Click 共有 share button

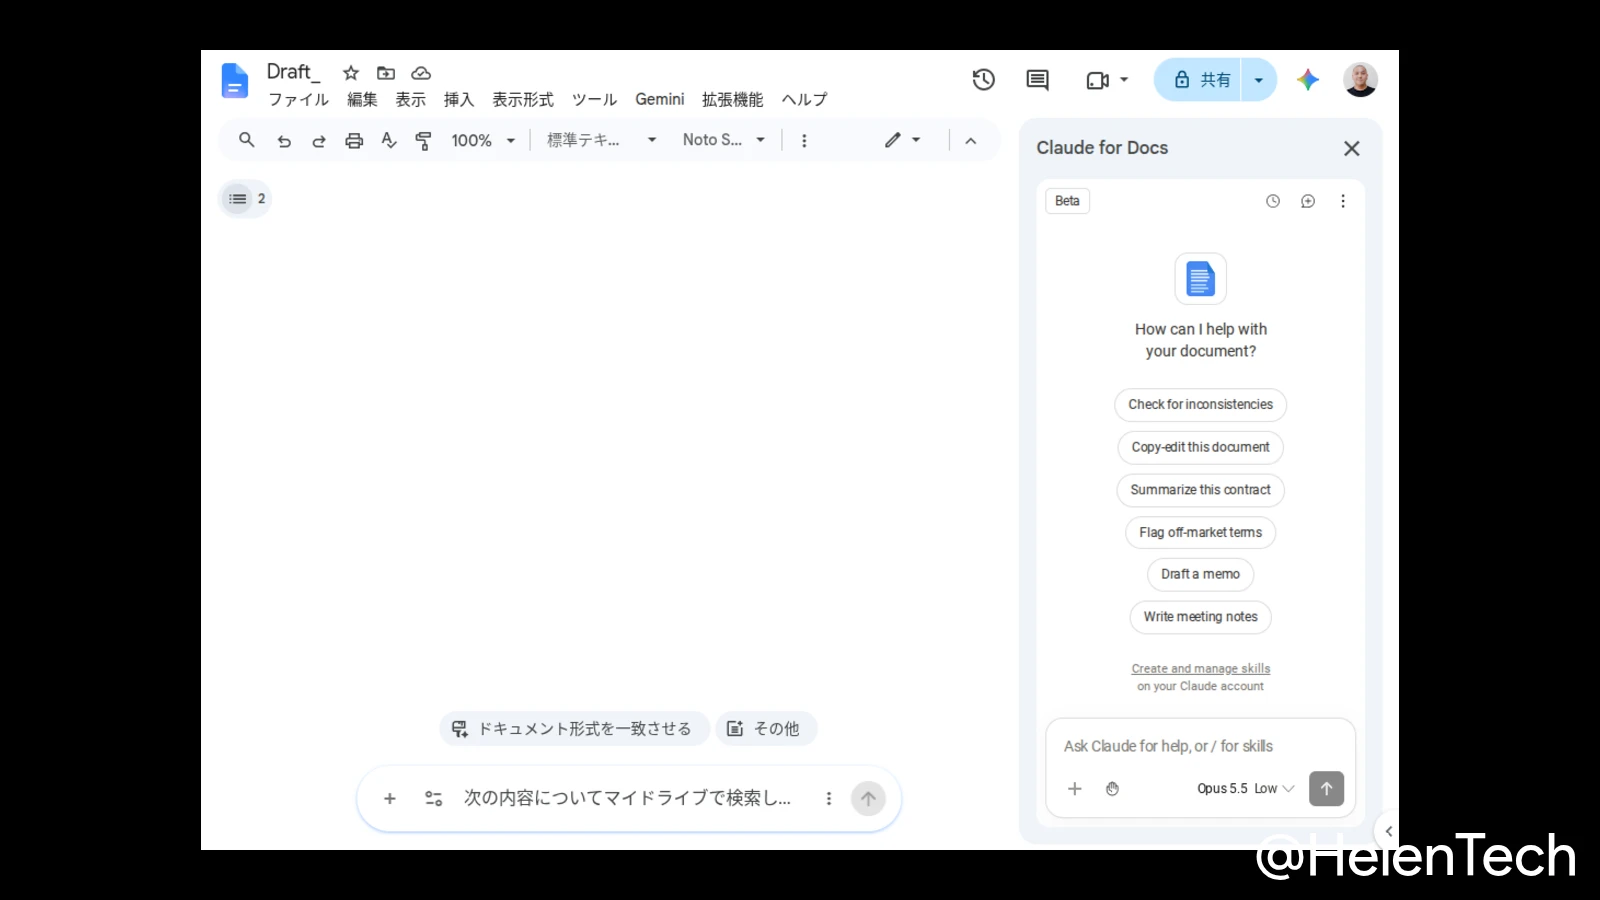point(1199,80)
